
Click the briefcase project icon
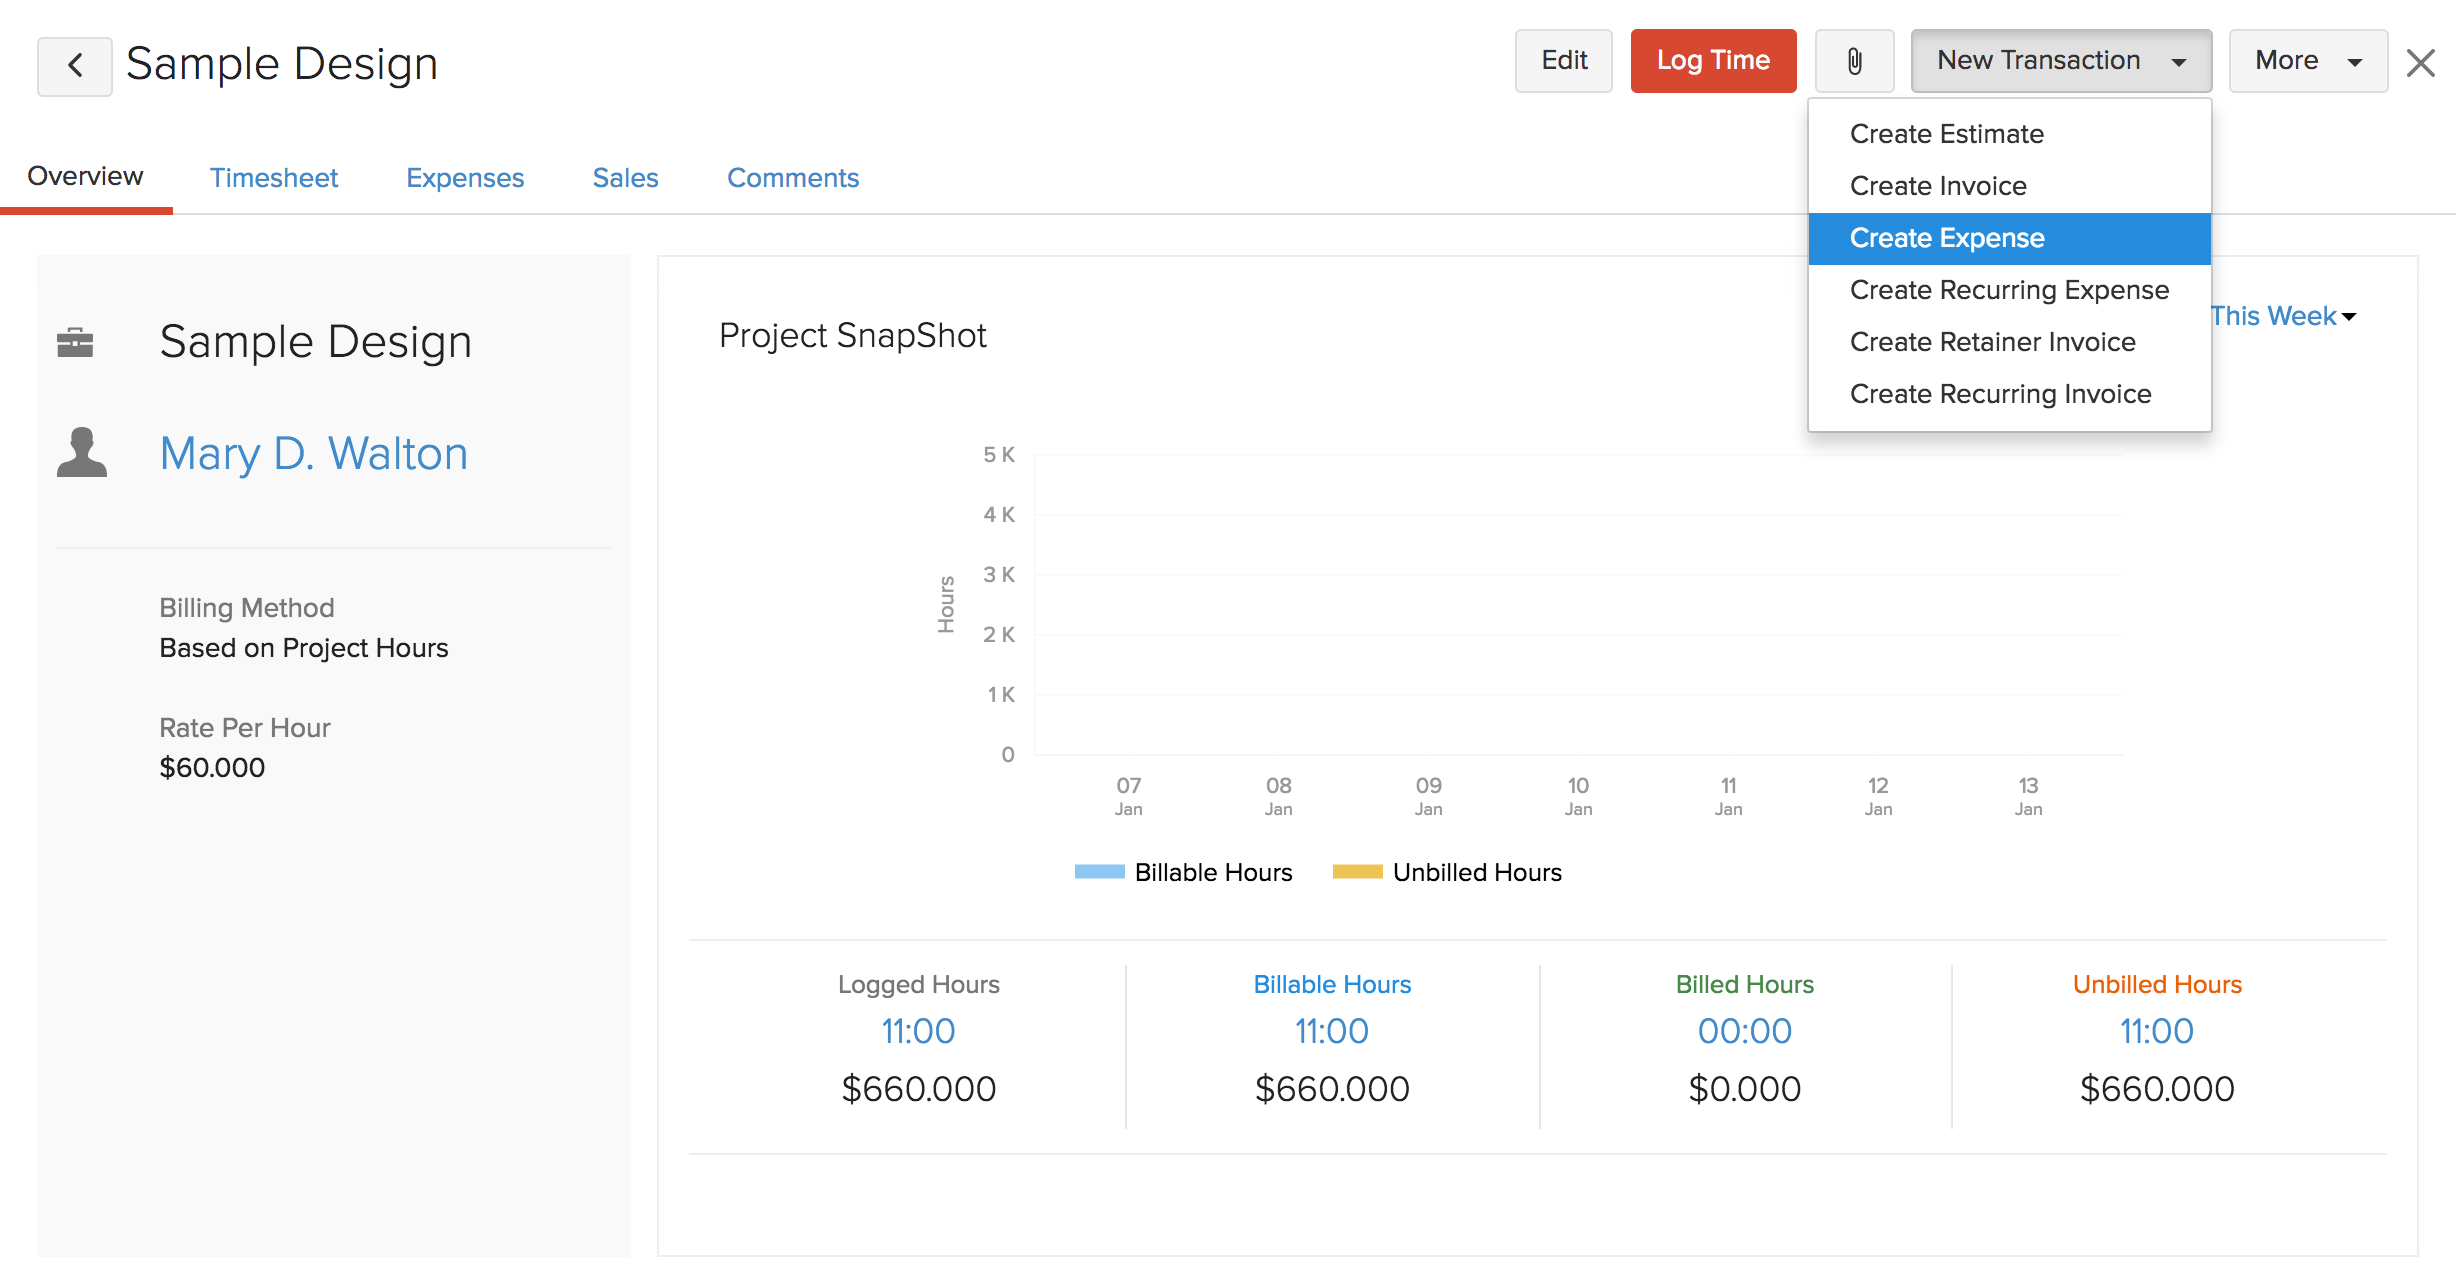[75, 343]
